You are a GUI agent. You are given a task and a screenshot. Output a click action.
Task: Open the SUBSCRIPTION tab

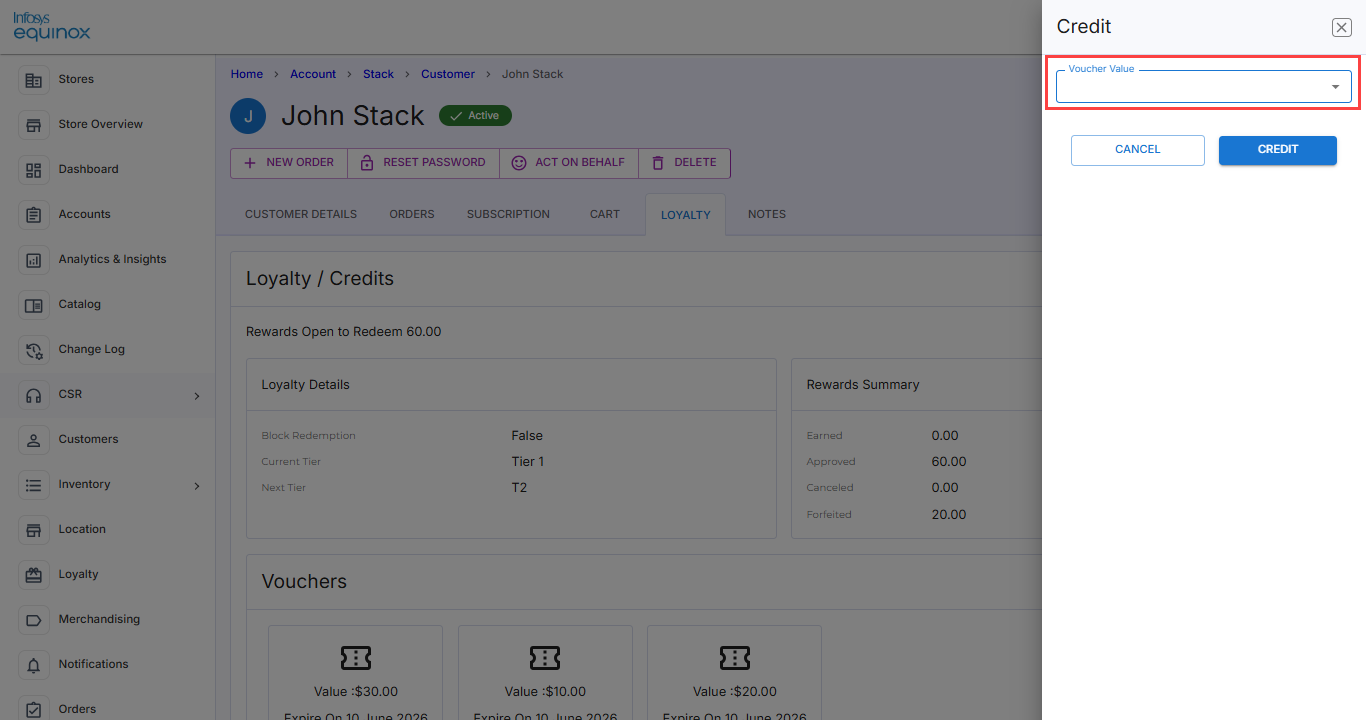click(508, 214)
